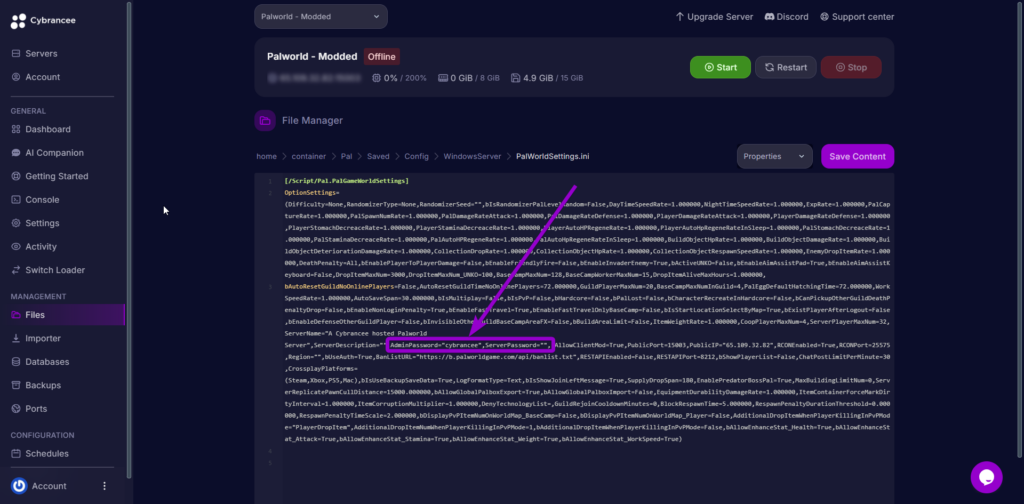Click the File Manager folder icon
1024x504 pixels.
point(265,121)
